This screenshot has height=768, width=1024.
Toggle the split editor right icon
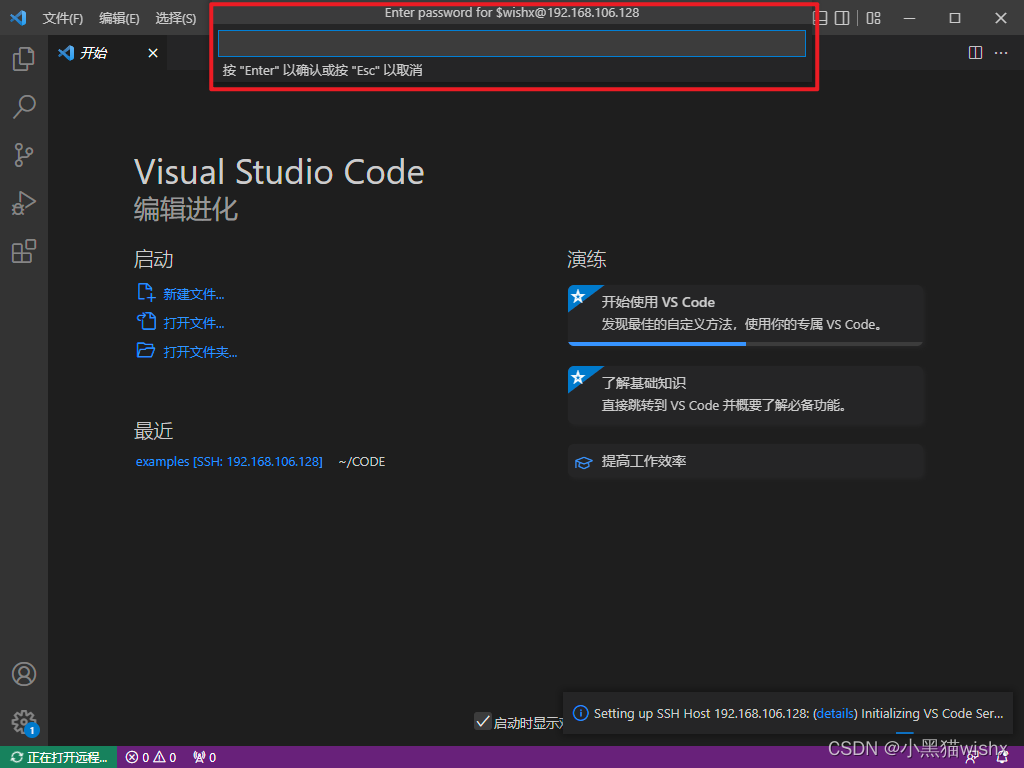[975, 52]
